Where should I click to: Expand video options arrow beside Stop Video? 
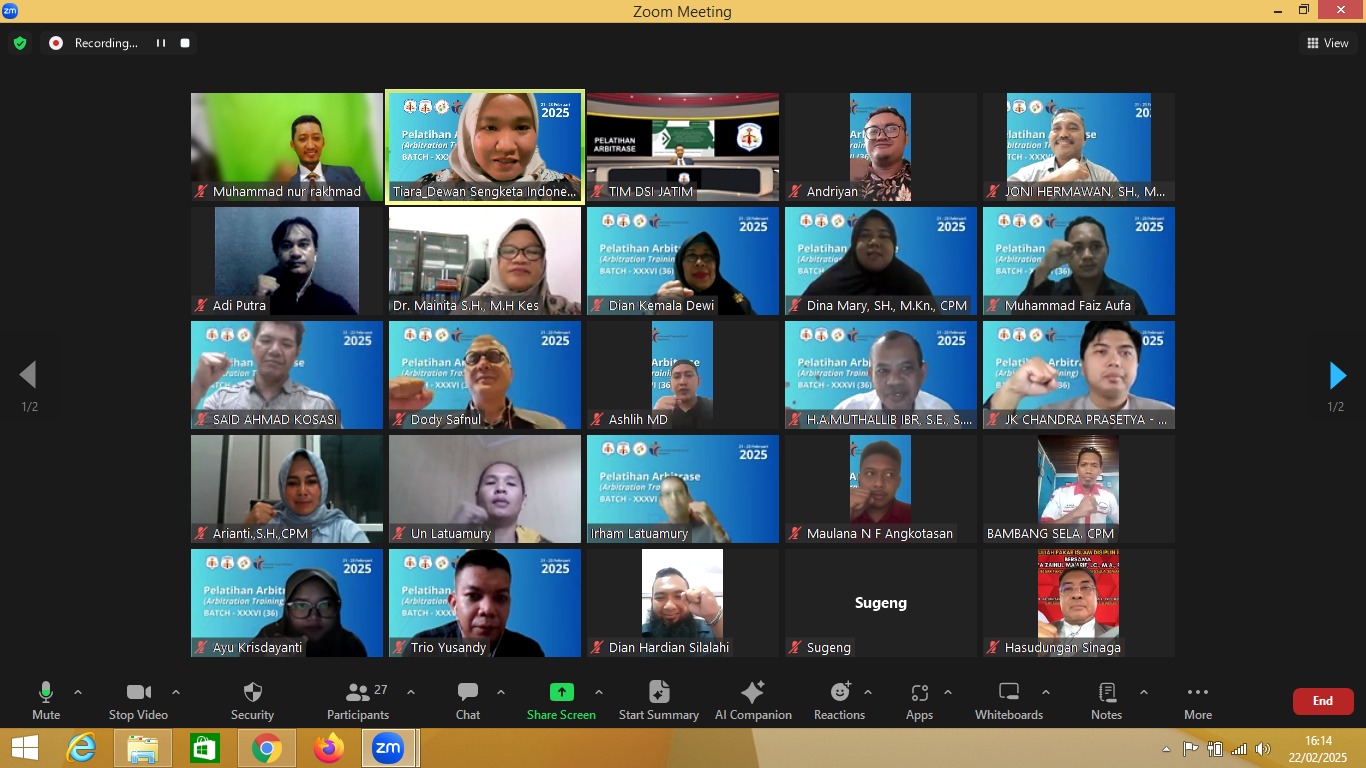(176, 692)
